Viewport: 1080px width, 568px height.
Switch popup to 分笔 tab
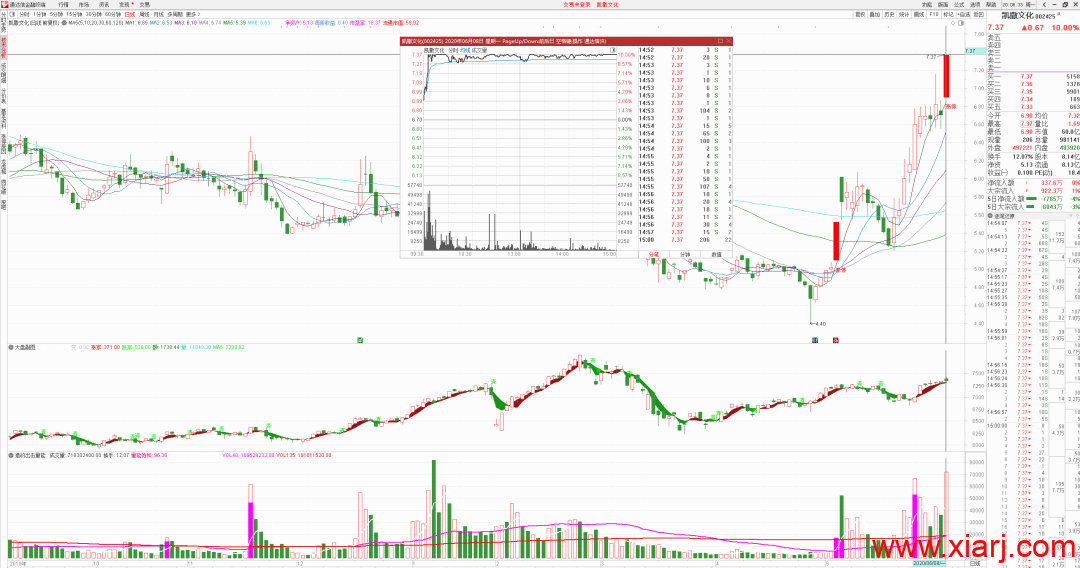pos(654,255)
